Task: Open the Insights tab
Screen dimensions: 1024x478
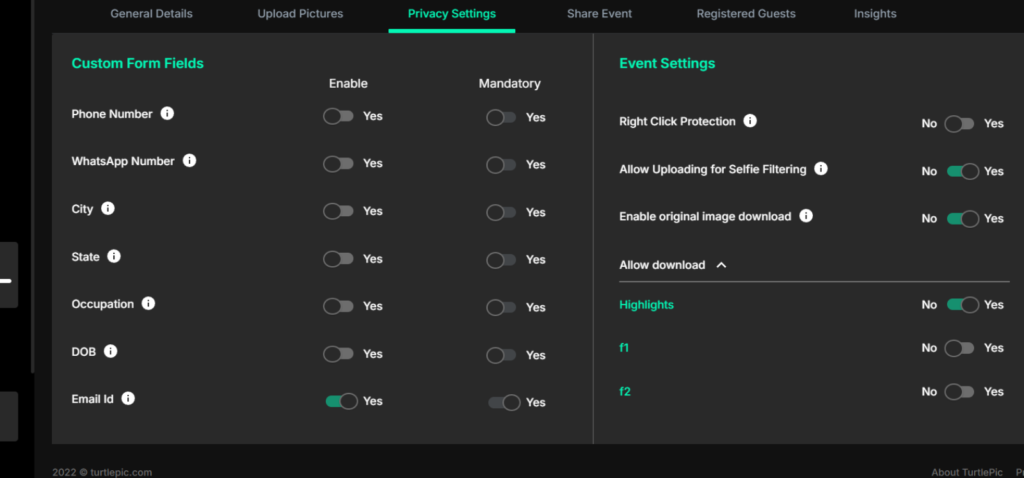Action: coord(875,14)
